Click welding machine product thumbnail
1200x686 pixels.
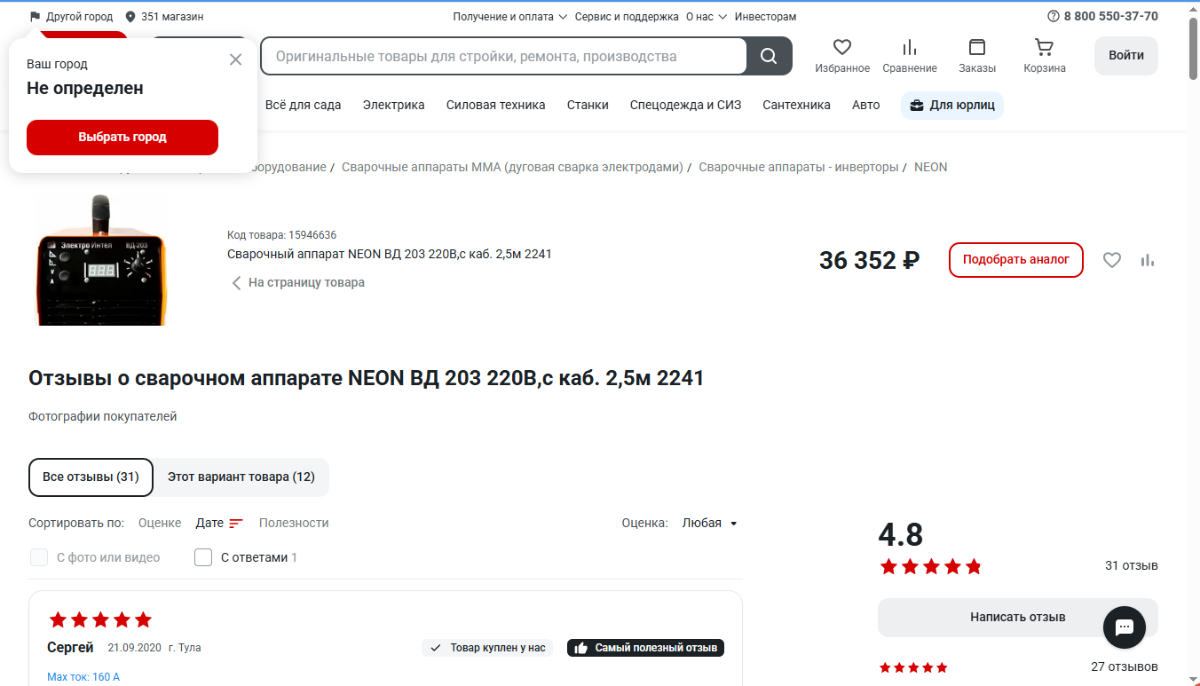pyautogui.click(x=100, y=259)
